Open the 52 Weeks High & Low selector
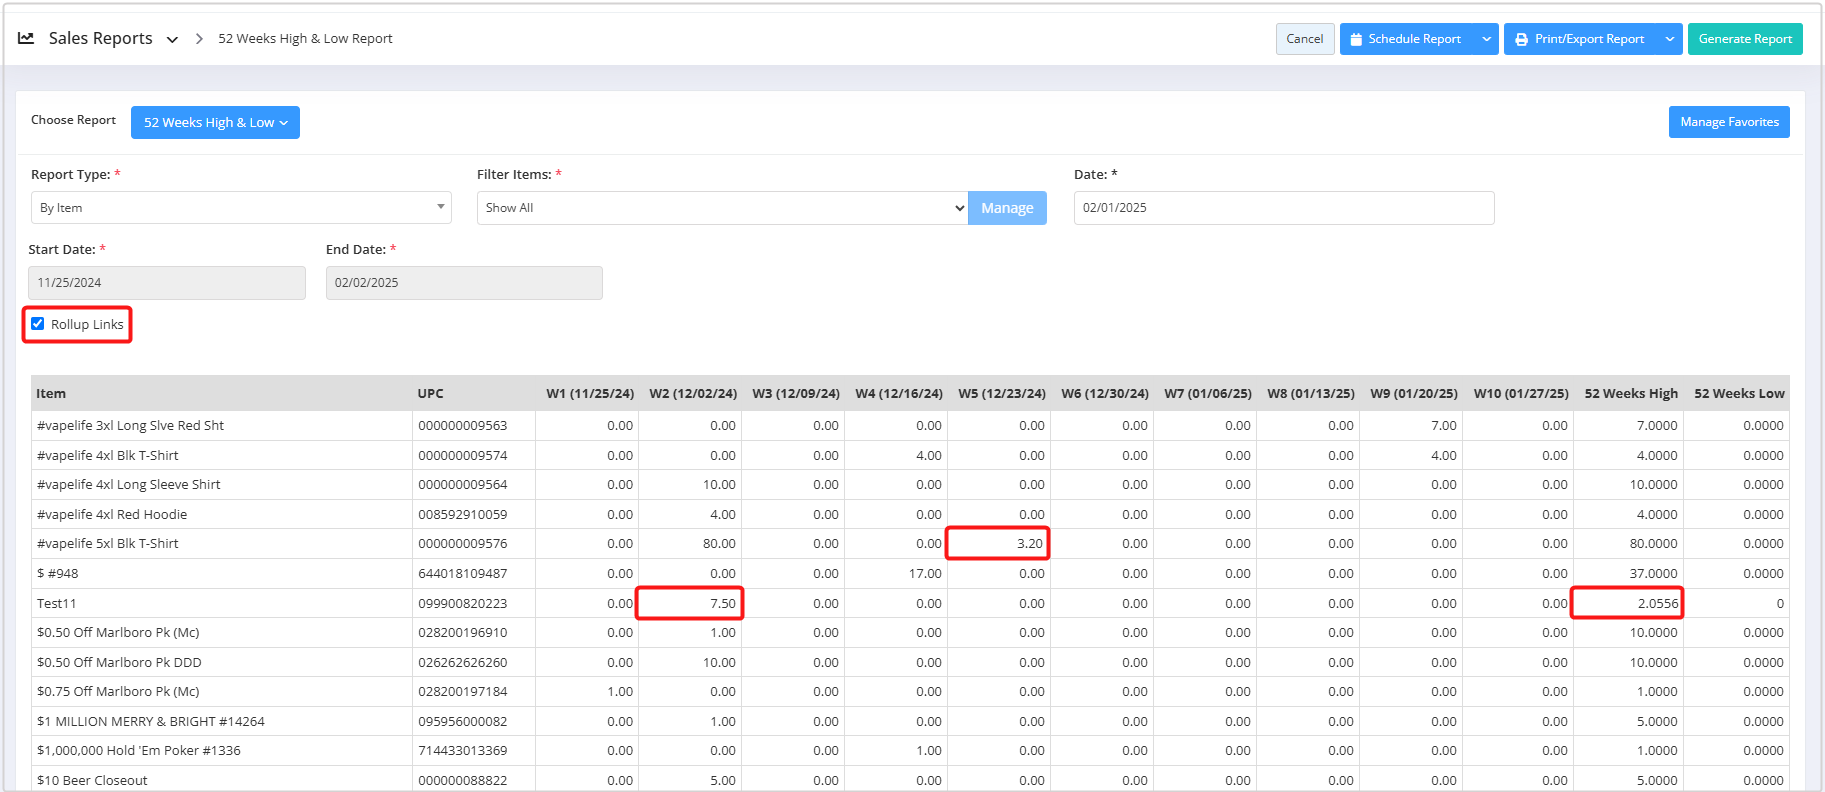 pos(215,122)
